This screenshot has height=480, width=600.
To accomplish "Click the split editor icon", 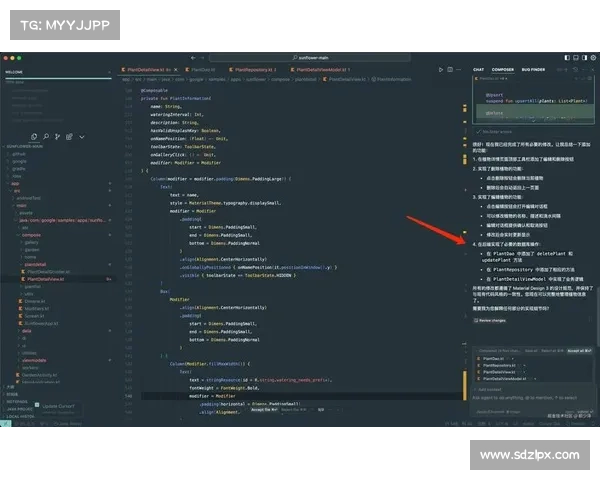I will [451, 70].
